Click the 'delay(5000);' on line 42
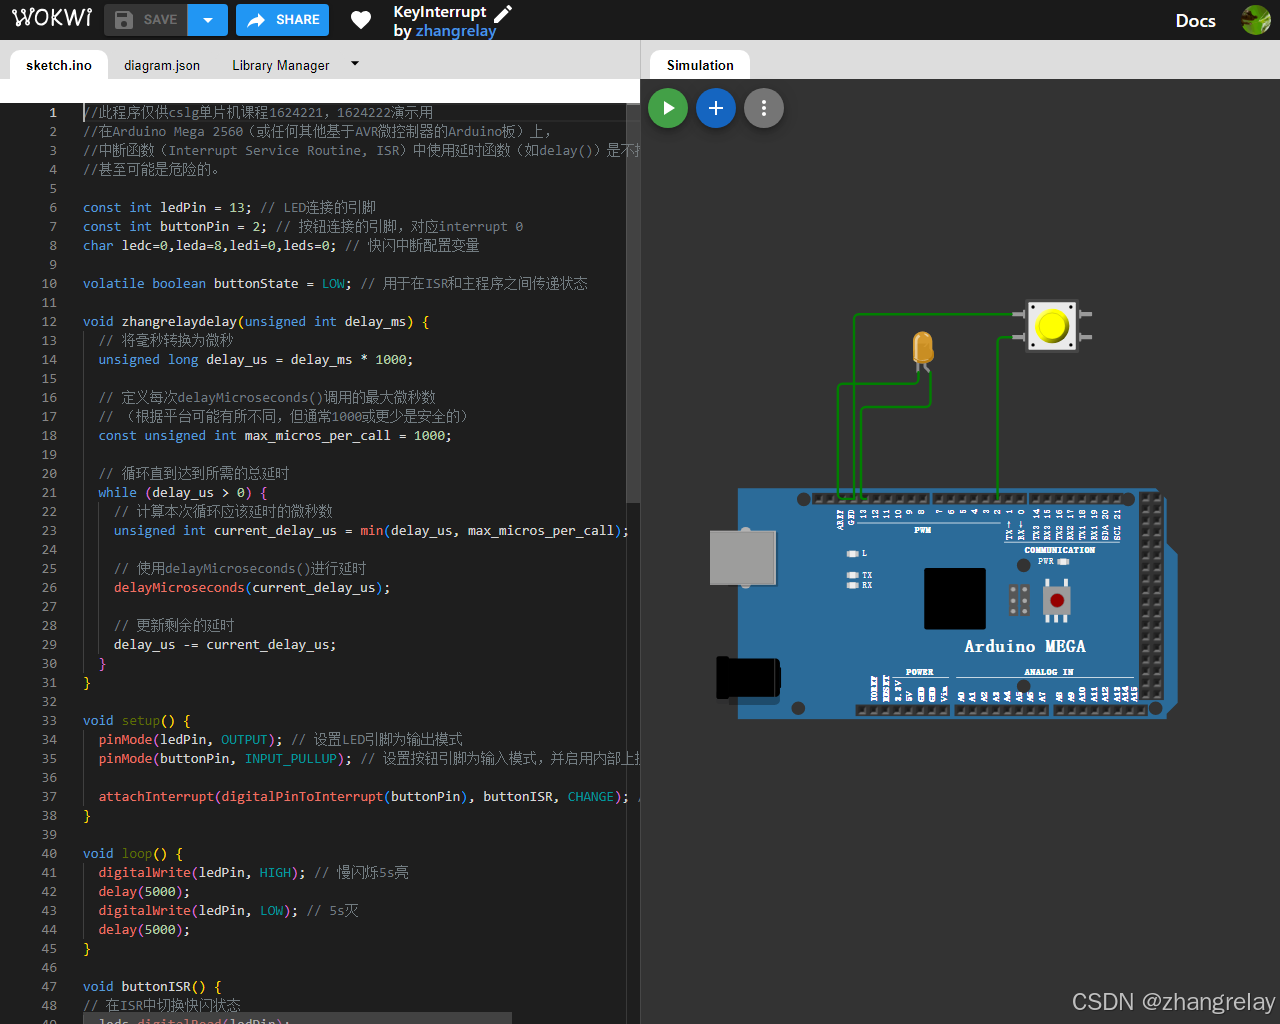 point(144,891)
